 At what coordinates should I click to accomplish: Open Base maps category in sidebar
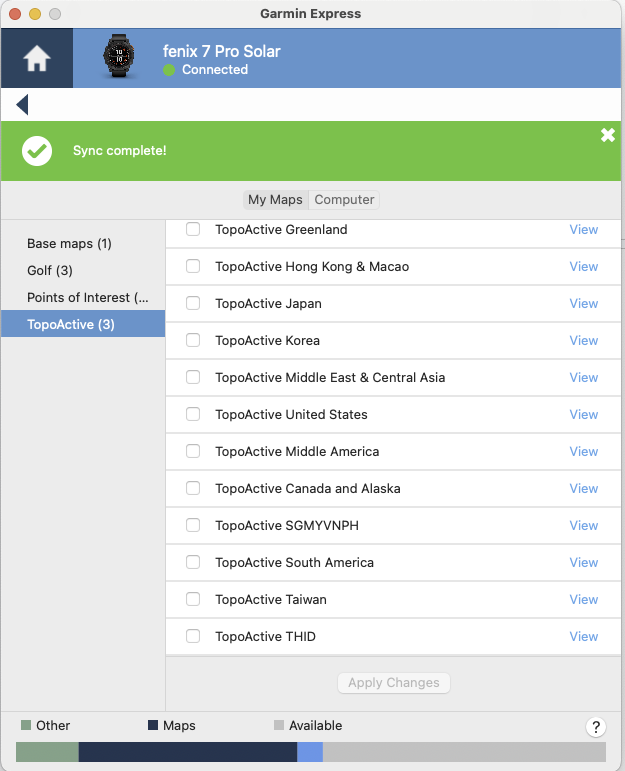[69, 244]
